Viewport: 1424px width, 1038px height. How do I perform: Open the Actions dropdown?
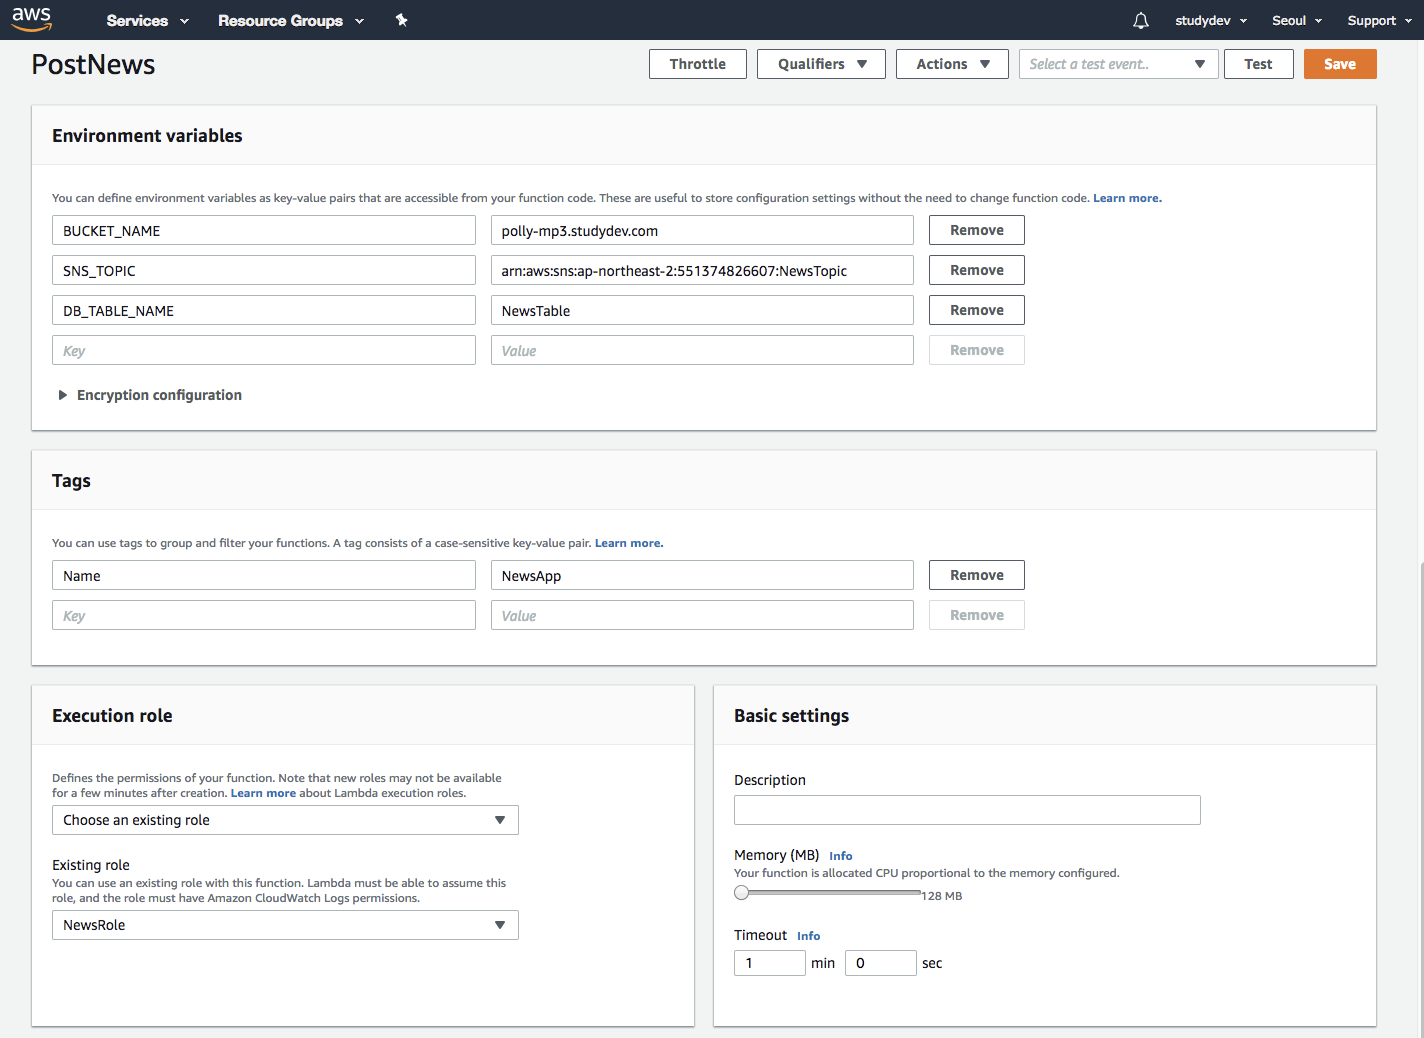pyautogui.click(x=952, y=64)
